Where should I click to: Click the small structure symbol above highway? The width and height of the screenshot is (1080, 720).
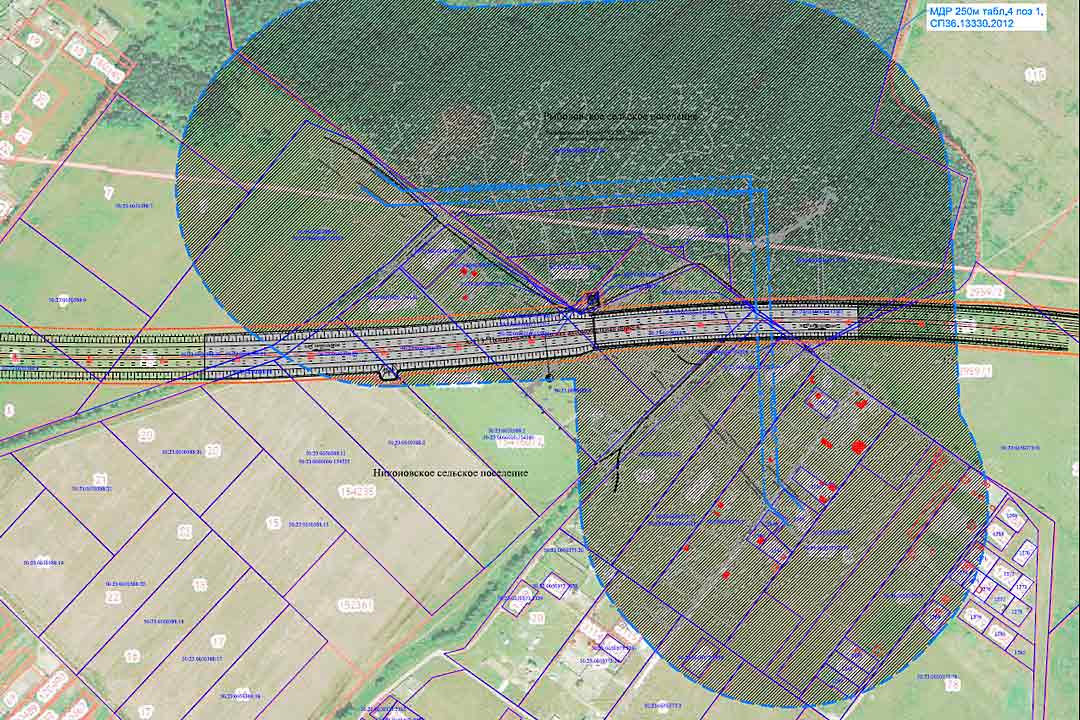tap(592, 300)
